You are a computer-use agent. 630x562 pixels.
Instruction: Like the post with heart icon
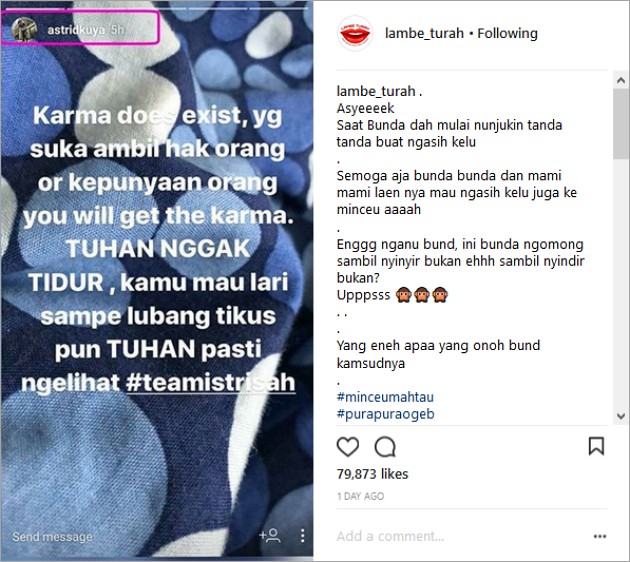pos(348,446)
